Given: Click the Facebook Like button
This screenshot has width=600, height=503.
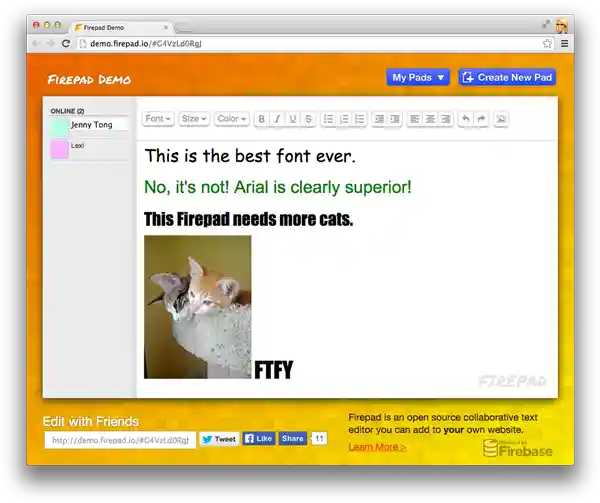Looking at the screenshot, I should coord(259,438).
